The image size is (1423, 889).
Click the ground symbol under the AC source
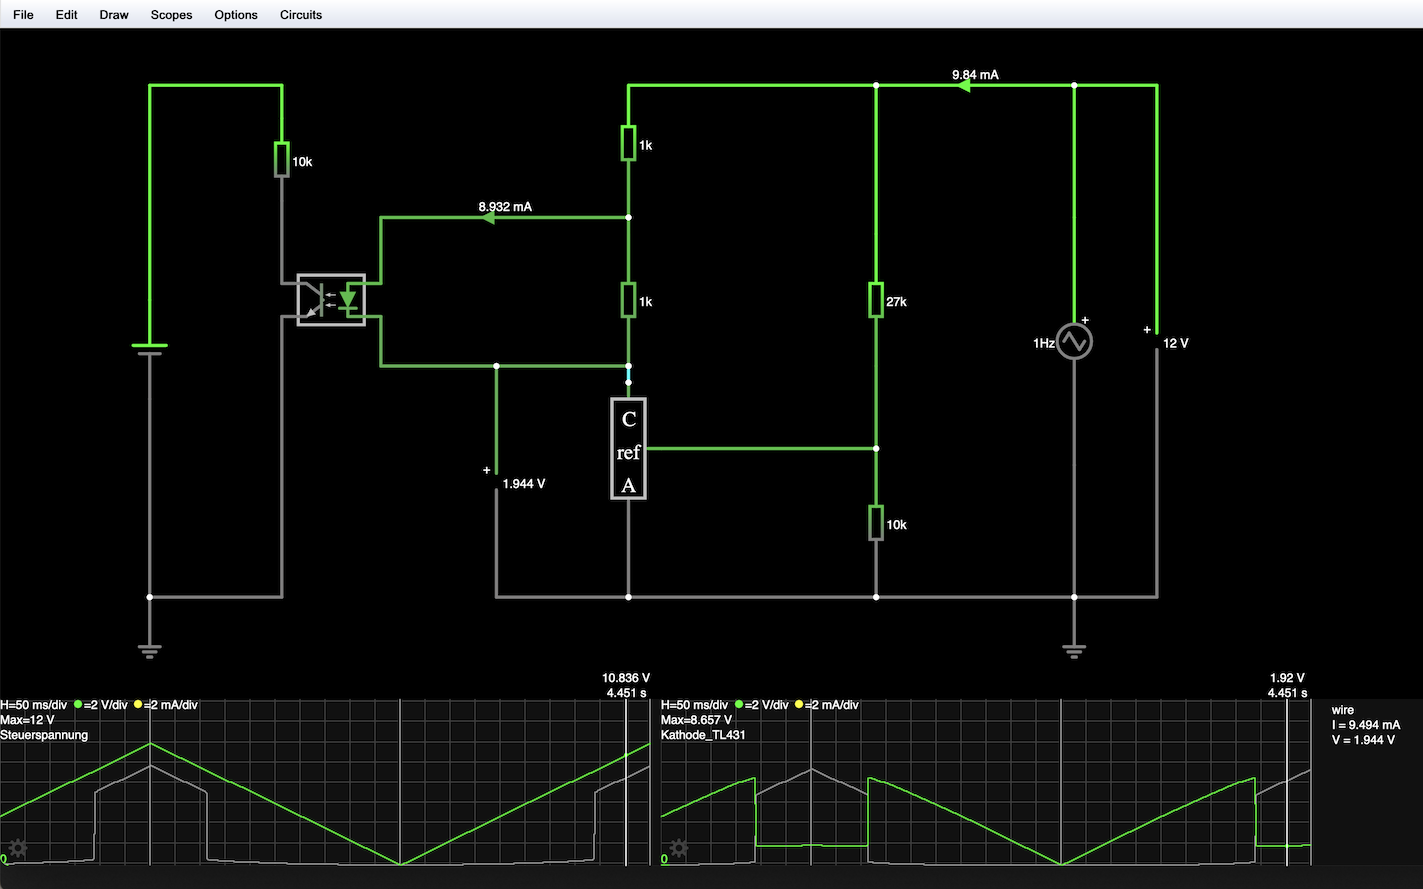[1074, 651]
